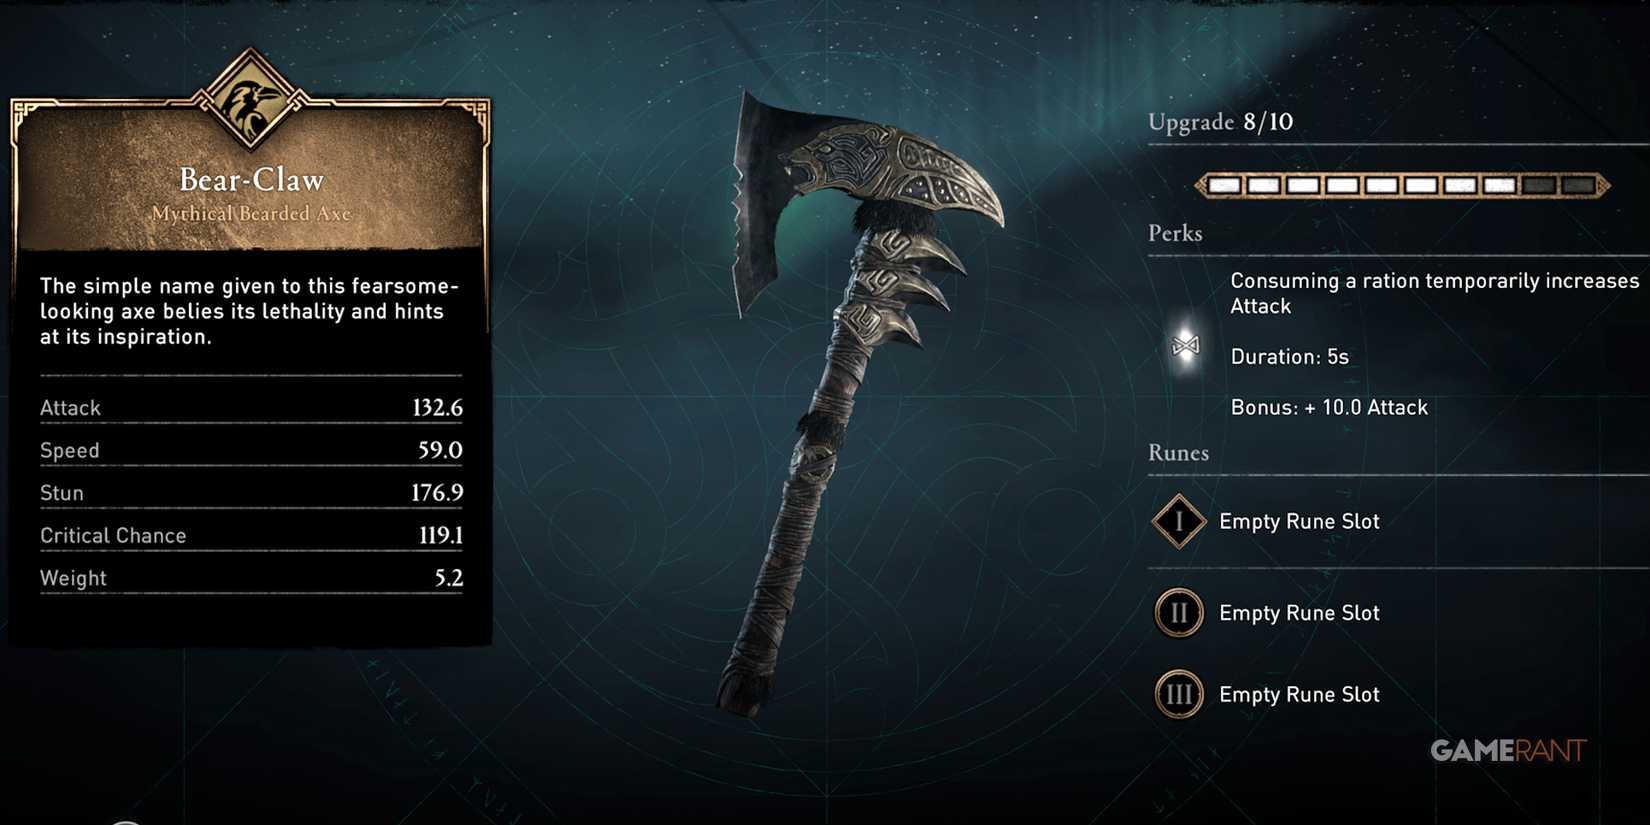
Task: Click the Bear-Claw weapon title
Action: coord(251,180)
